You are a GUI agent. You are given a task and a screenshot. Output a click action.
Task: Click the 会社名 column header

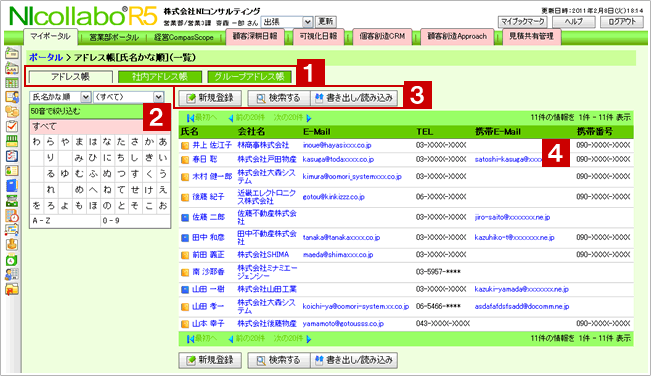pyautogui.click(x=251, y=132)
